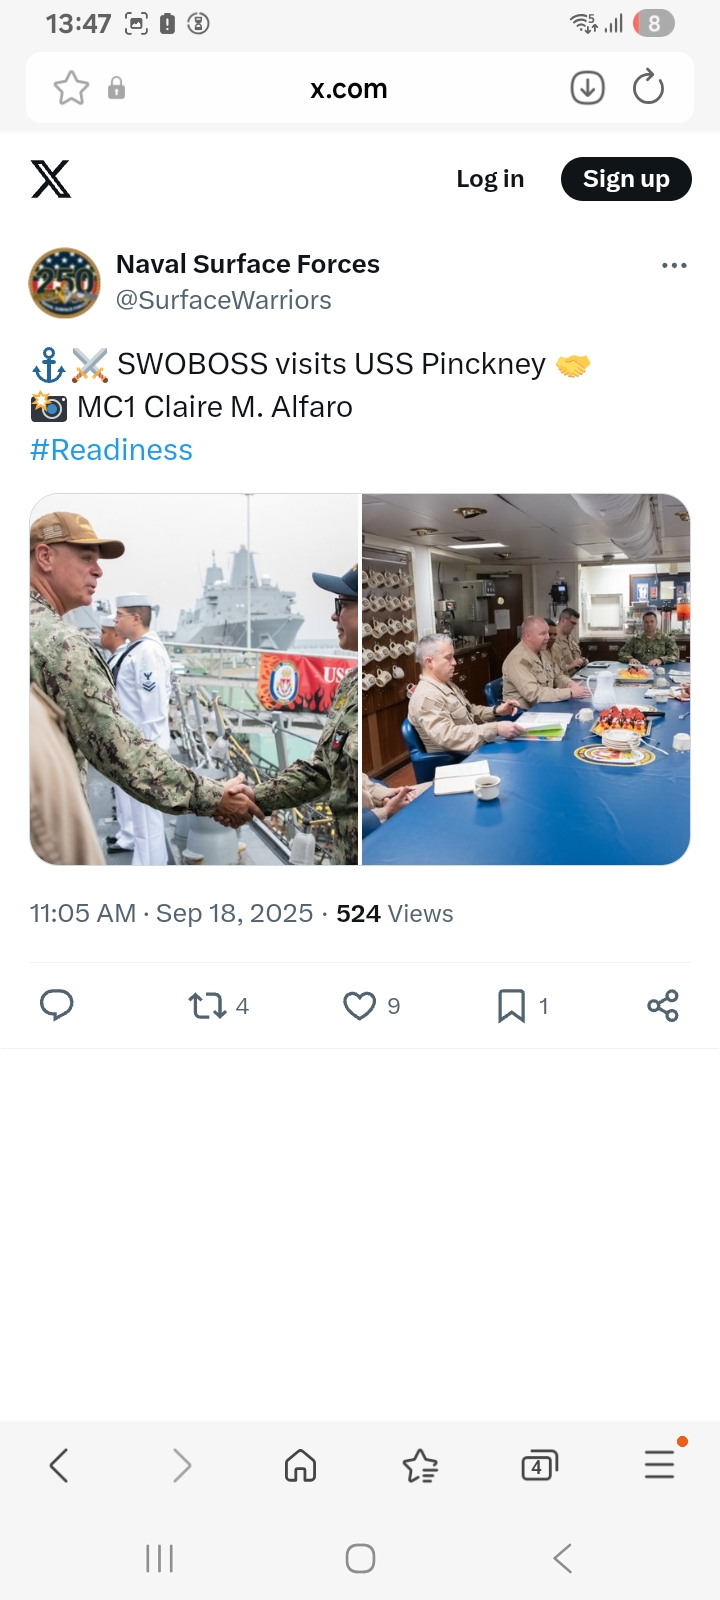Tap the x.com address bar field

click(x=349, y=88)
